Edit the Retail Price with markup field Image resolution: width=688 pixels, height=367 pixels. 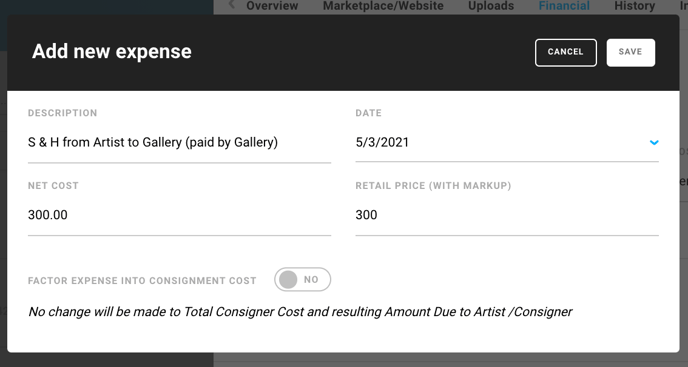pos(507,215)
